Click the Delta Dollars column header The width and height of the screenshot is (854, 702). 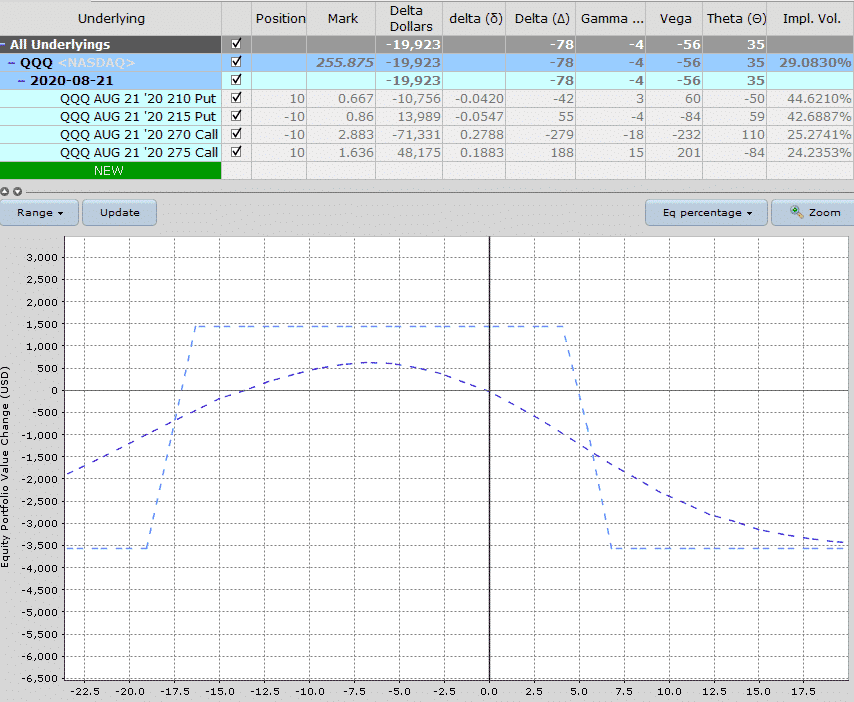point(410,19)
